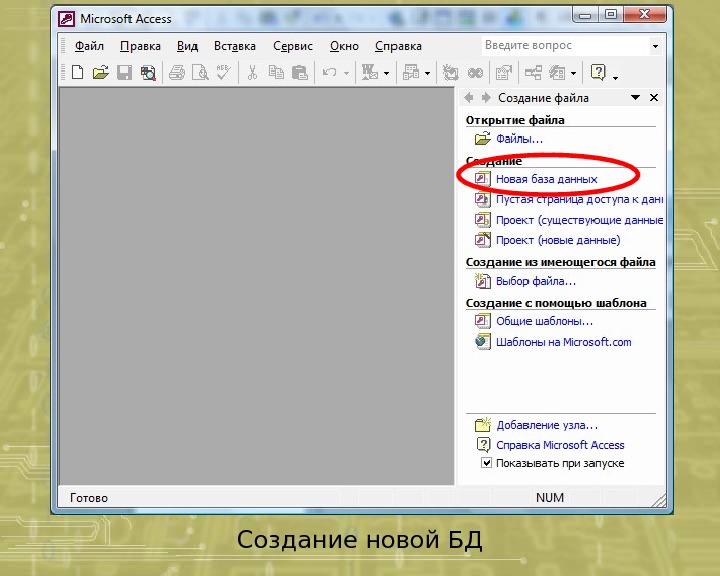This screenshot has height=576, width=720.
Task: Click the Выбор файла... link
Action: tap(536, 281)
